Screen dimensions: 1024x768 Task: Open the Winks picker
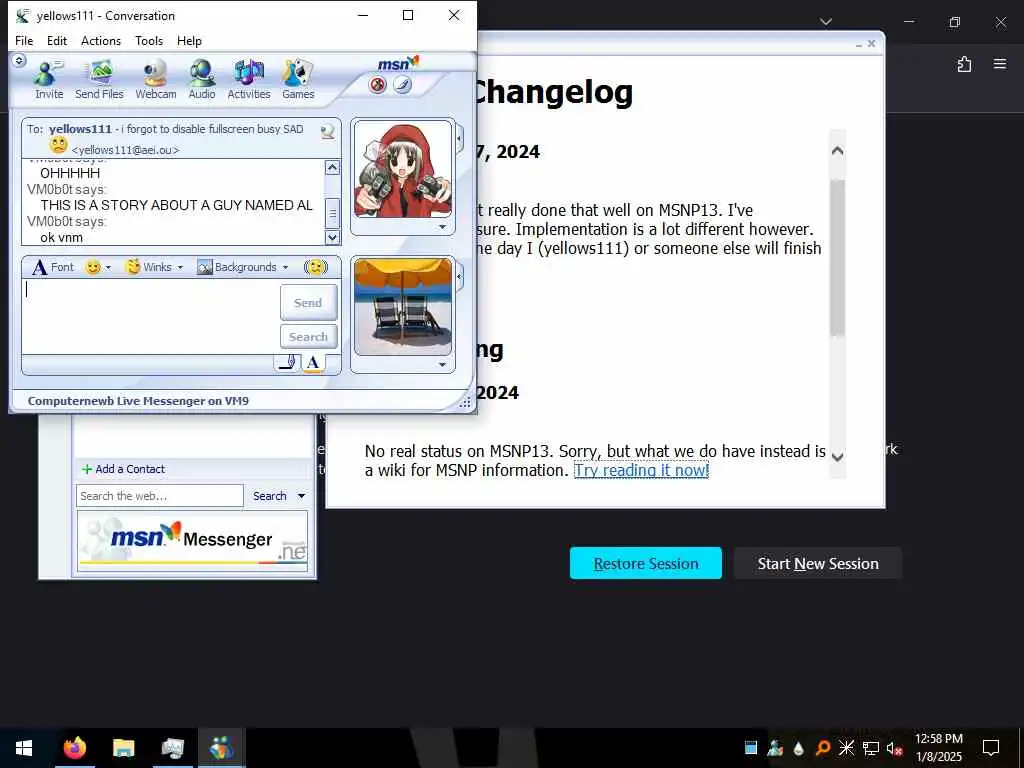[x=149, y=267]
